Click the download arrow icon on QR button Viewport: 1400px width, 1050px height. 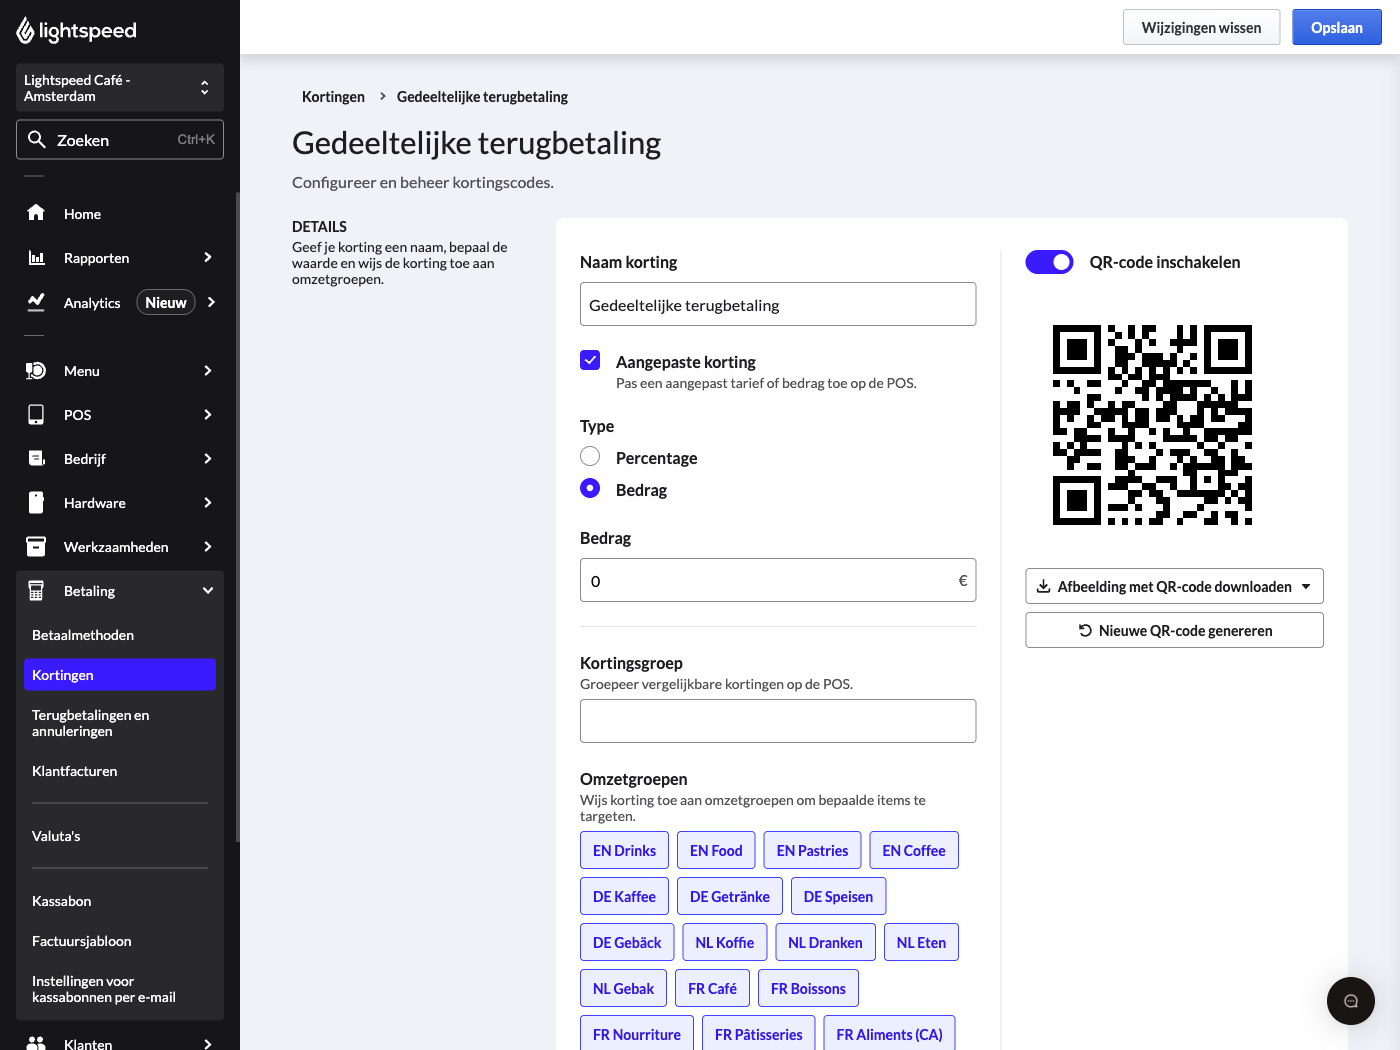pos(1043,586)
